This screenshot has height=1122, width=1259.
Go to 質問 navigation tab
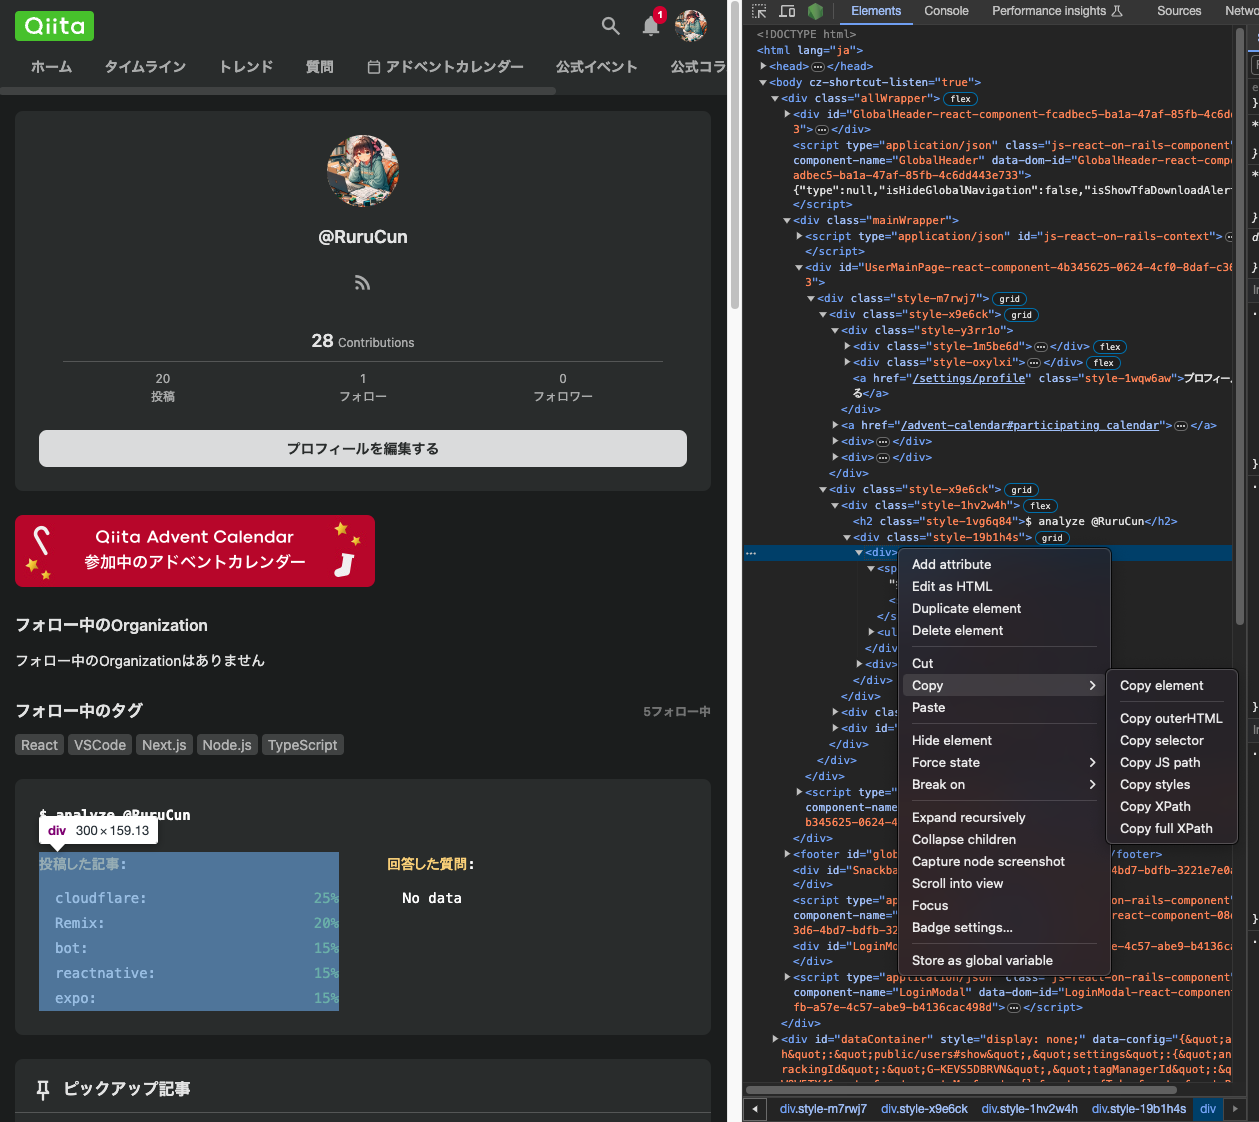pyautogui.click(x=320, y=67)
